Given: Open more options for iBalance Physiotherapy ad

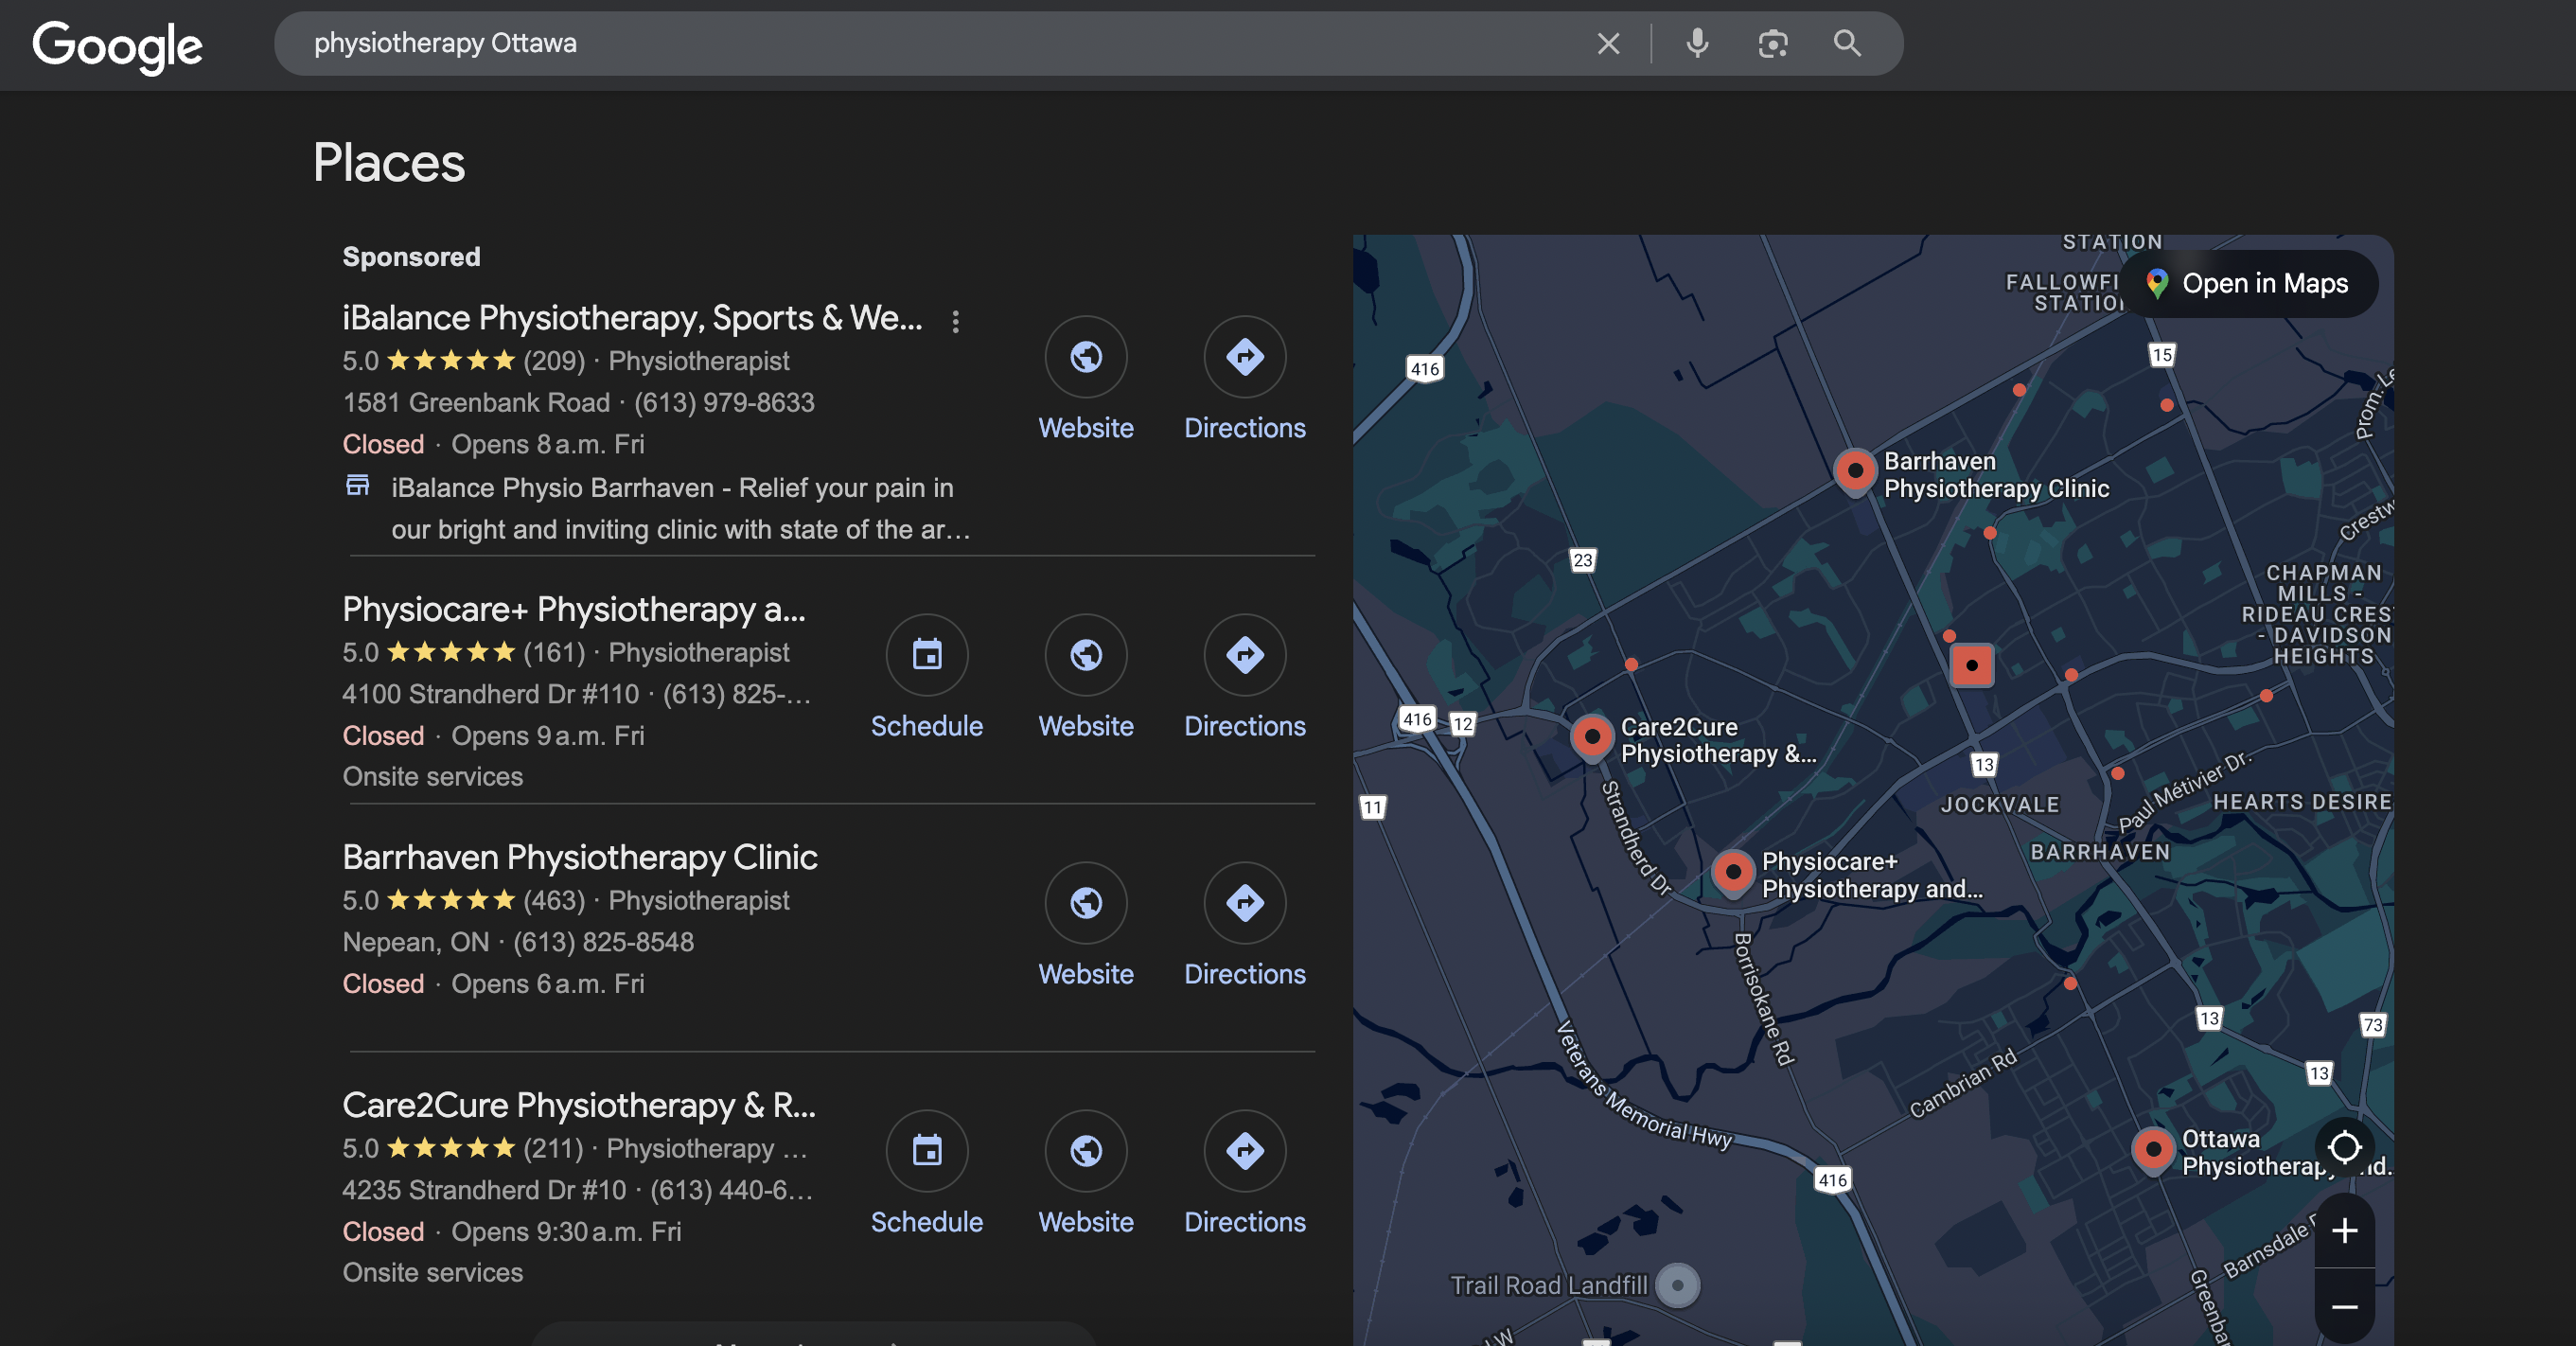Looking at the screenshot, I should (955, 321).
